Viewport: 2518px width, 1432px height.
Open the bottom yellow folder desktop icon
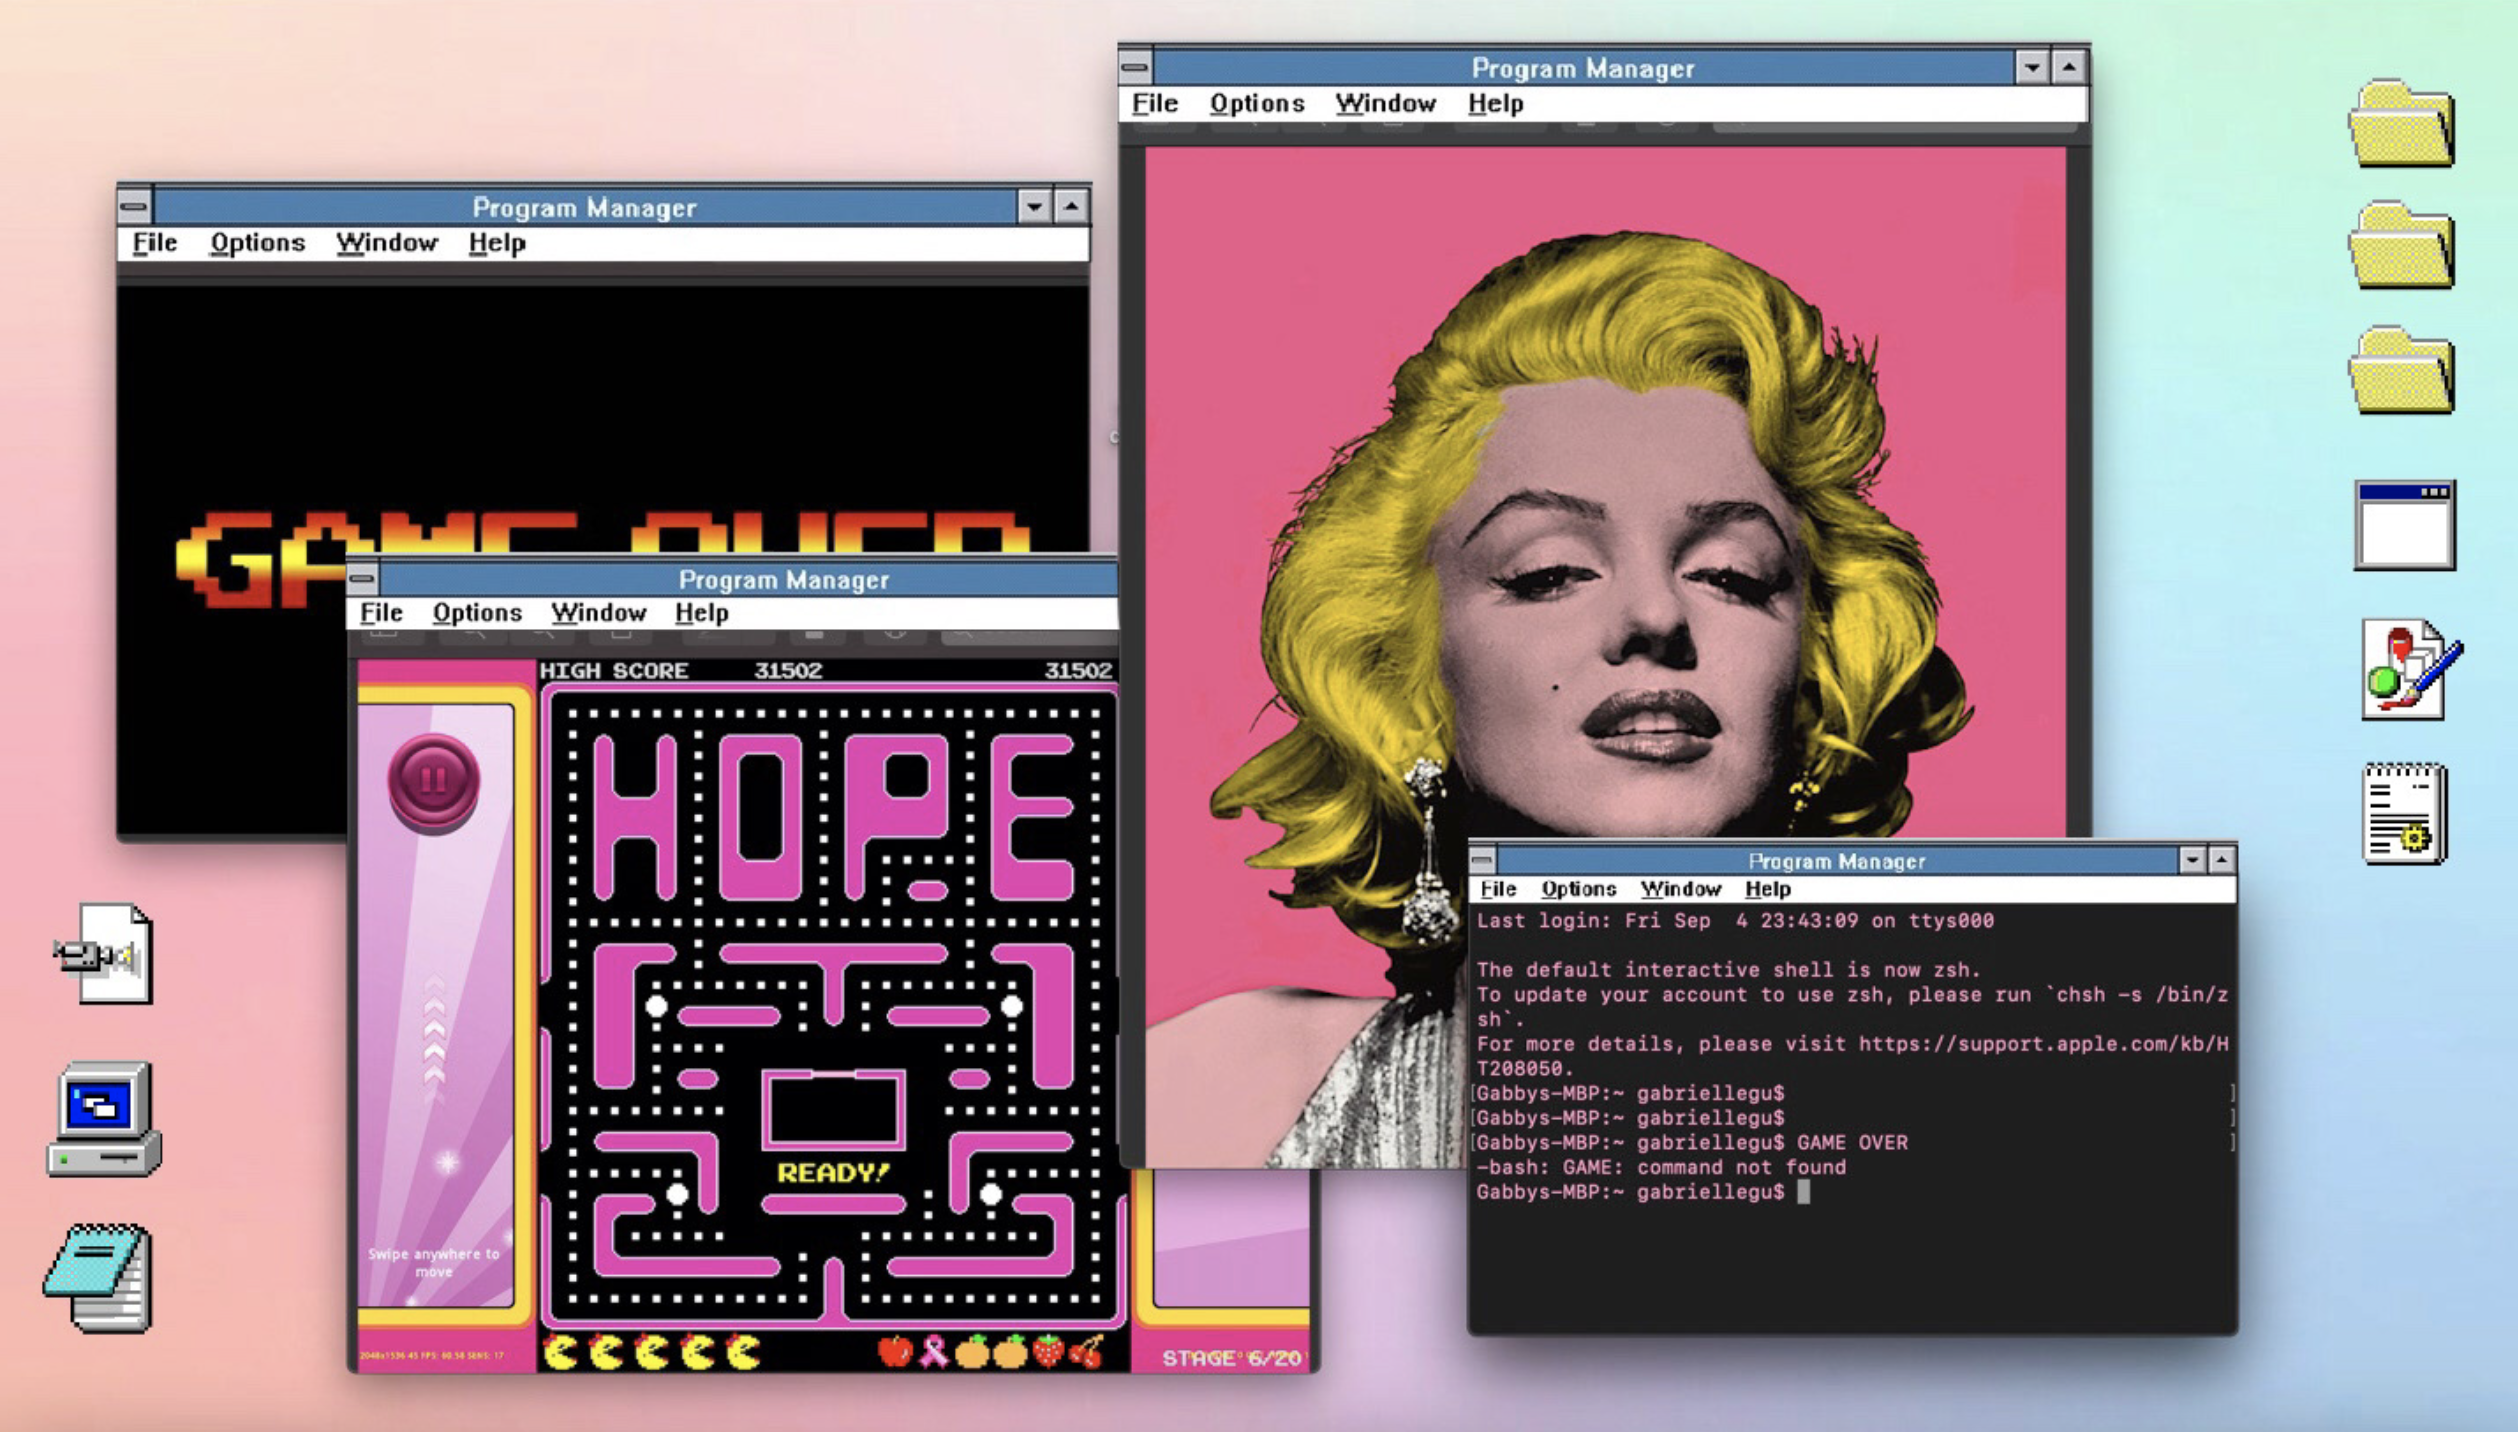pyautogui.click(x=2401, y=371)
